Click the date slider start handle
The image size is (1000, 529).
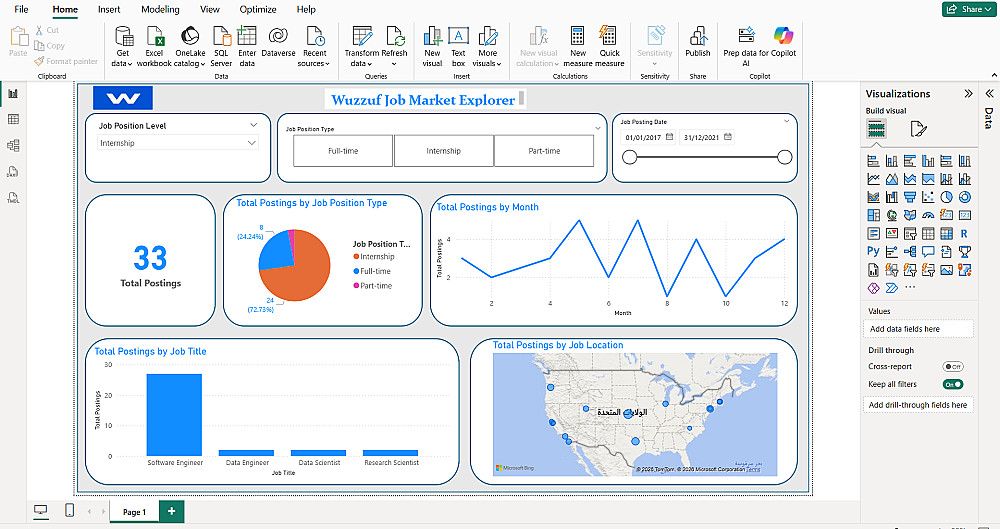click(x=629, y=157)
